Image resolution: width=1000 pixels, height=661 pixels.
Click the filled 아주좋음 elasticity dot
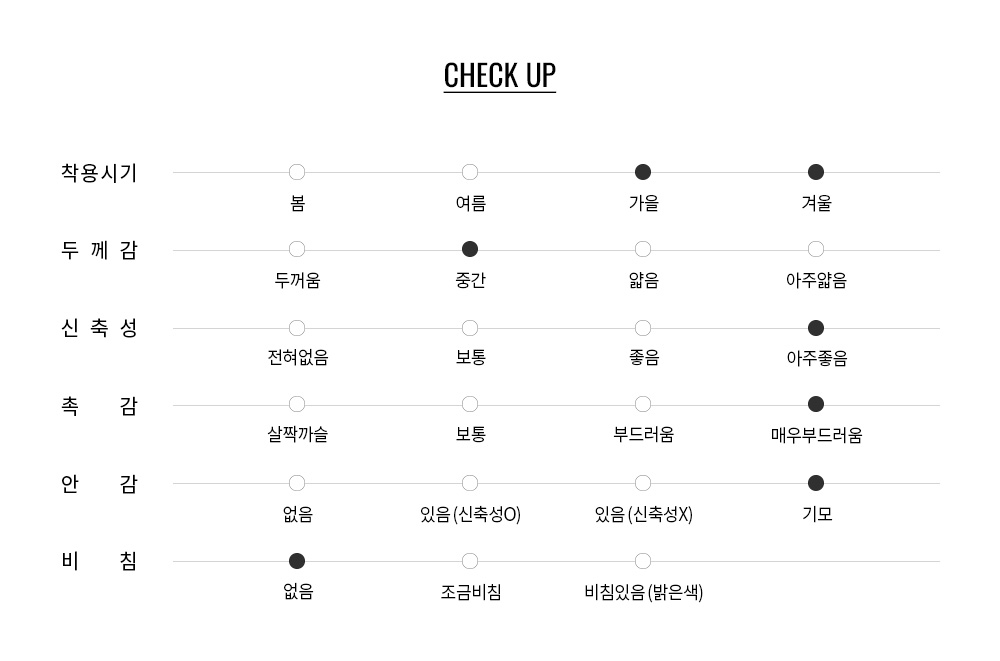pos(816,328)
